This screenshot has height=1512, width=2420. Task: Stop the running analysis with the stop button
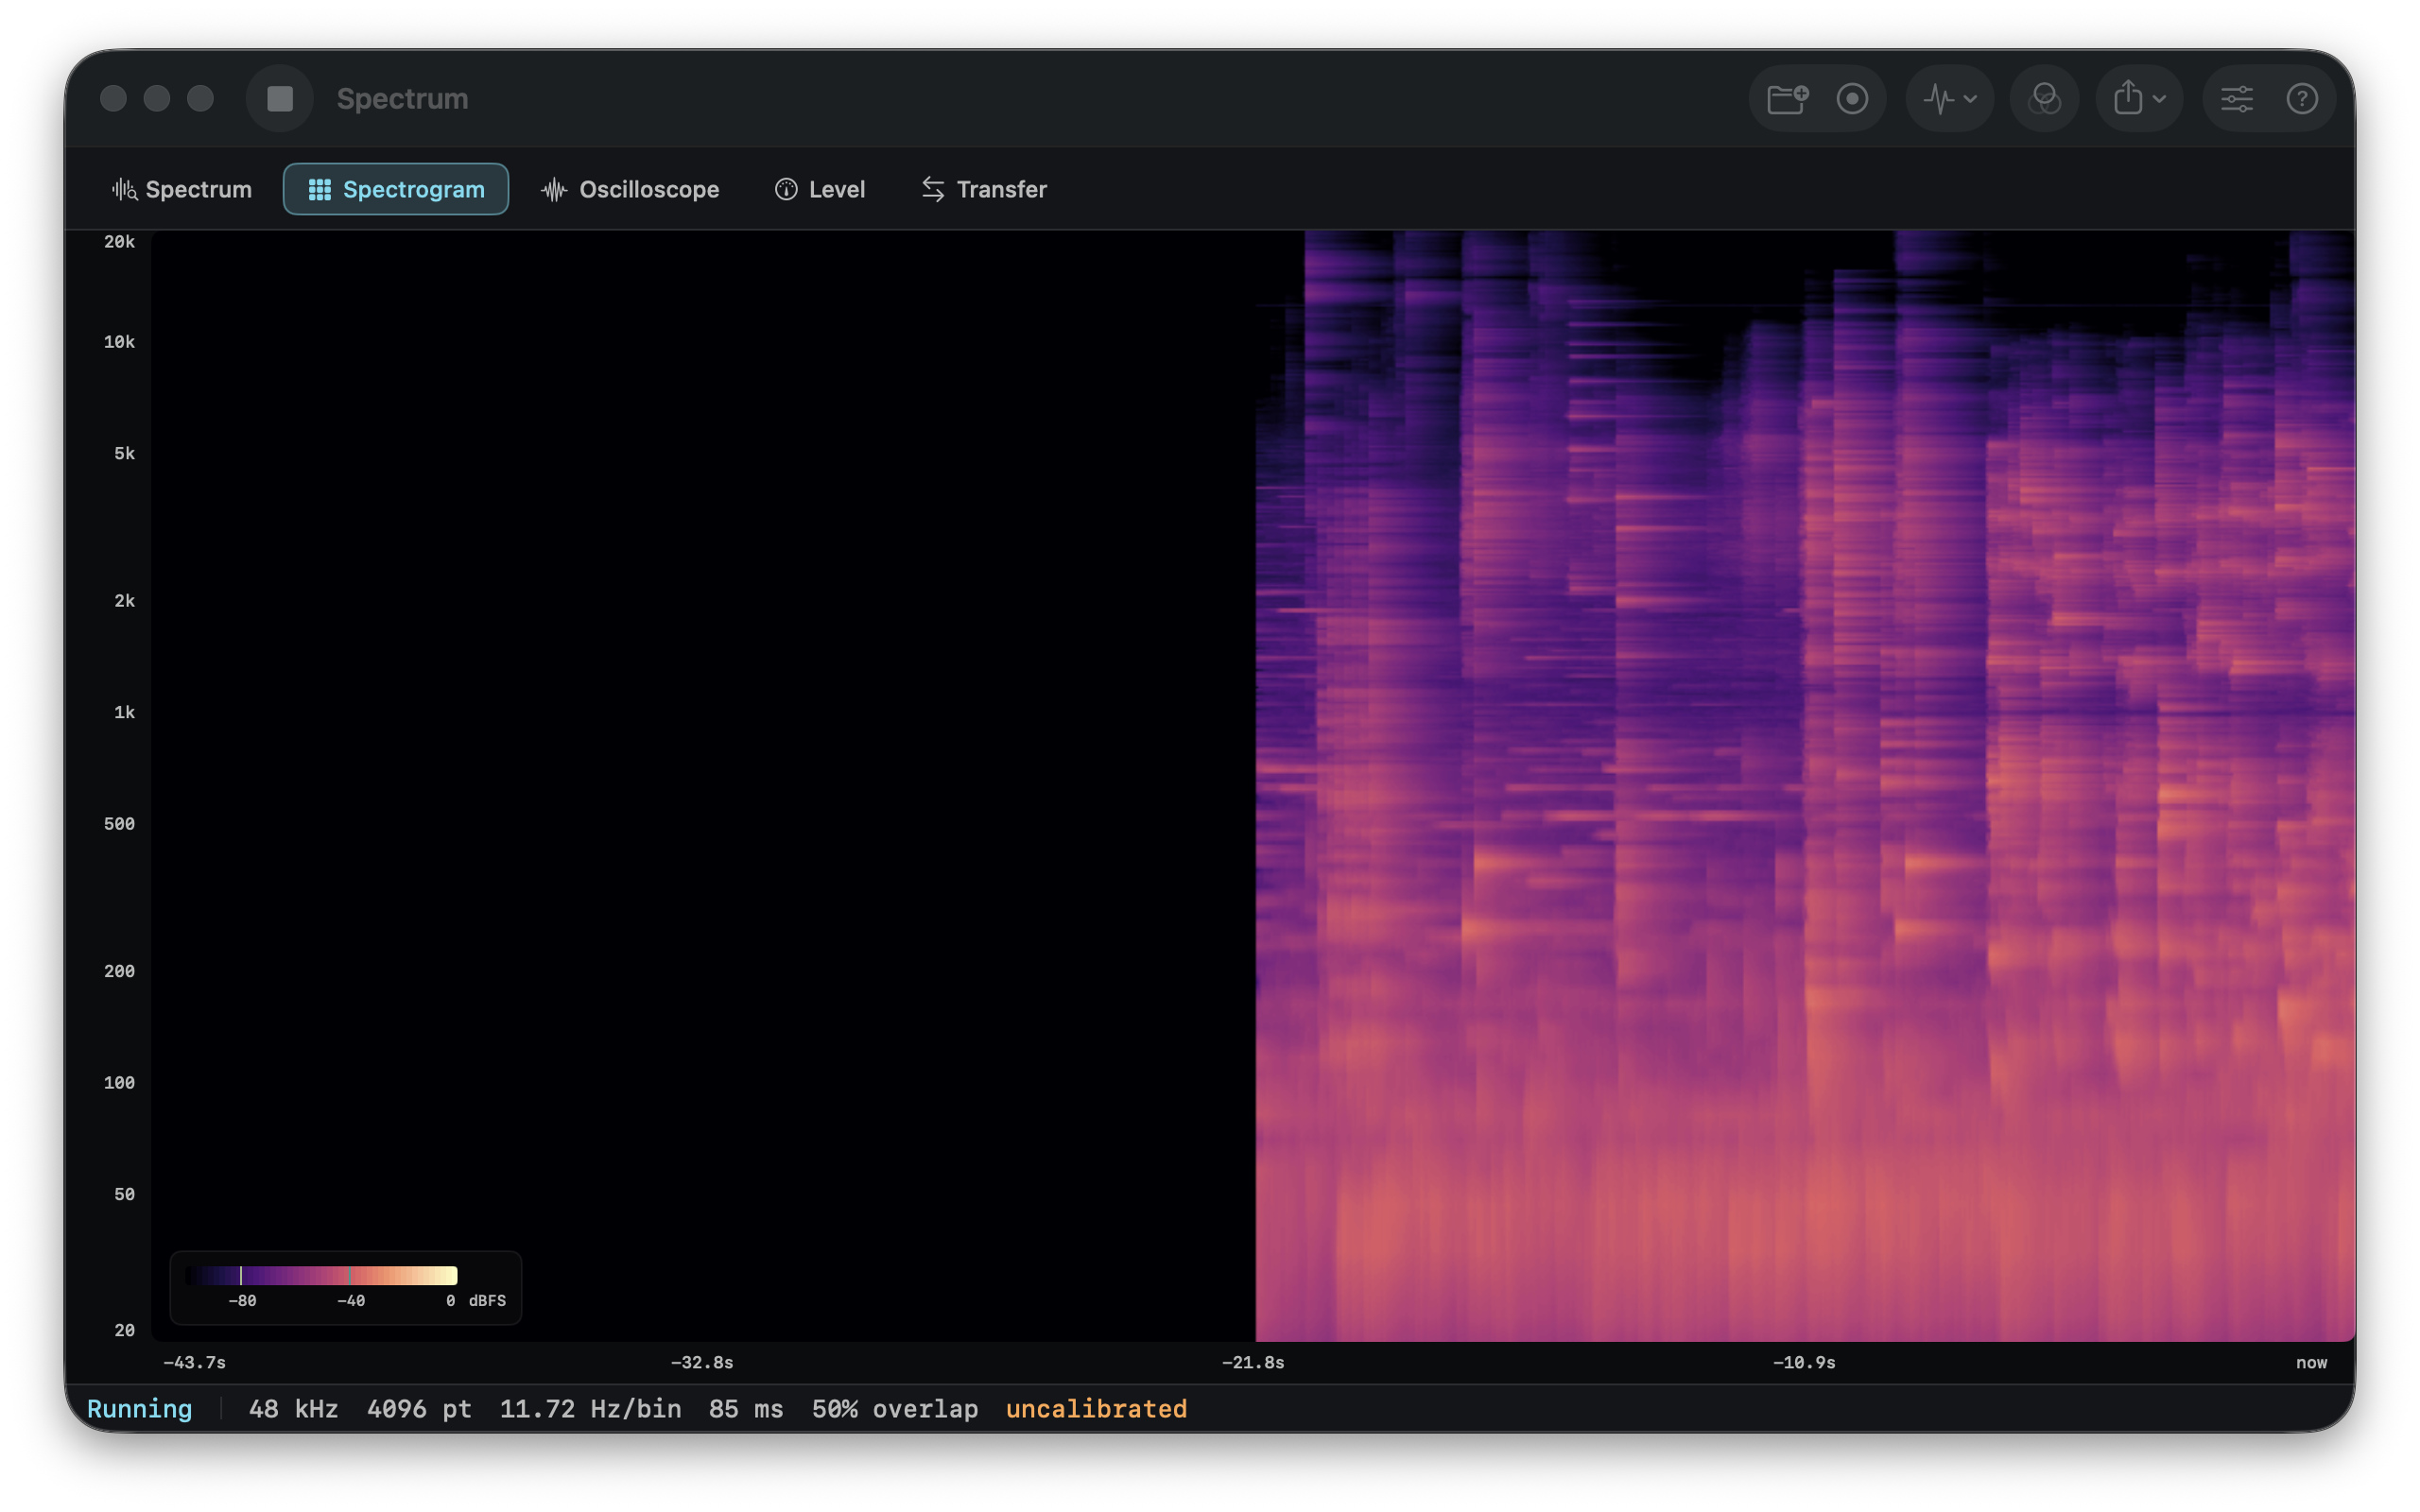pos(280,99)
